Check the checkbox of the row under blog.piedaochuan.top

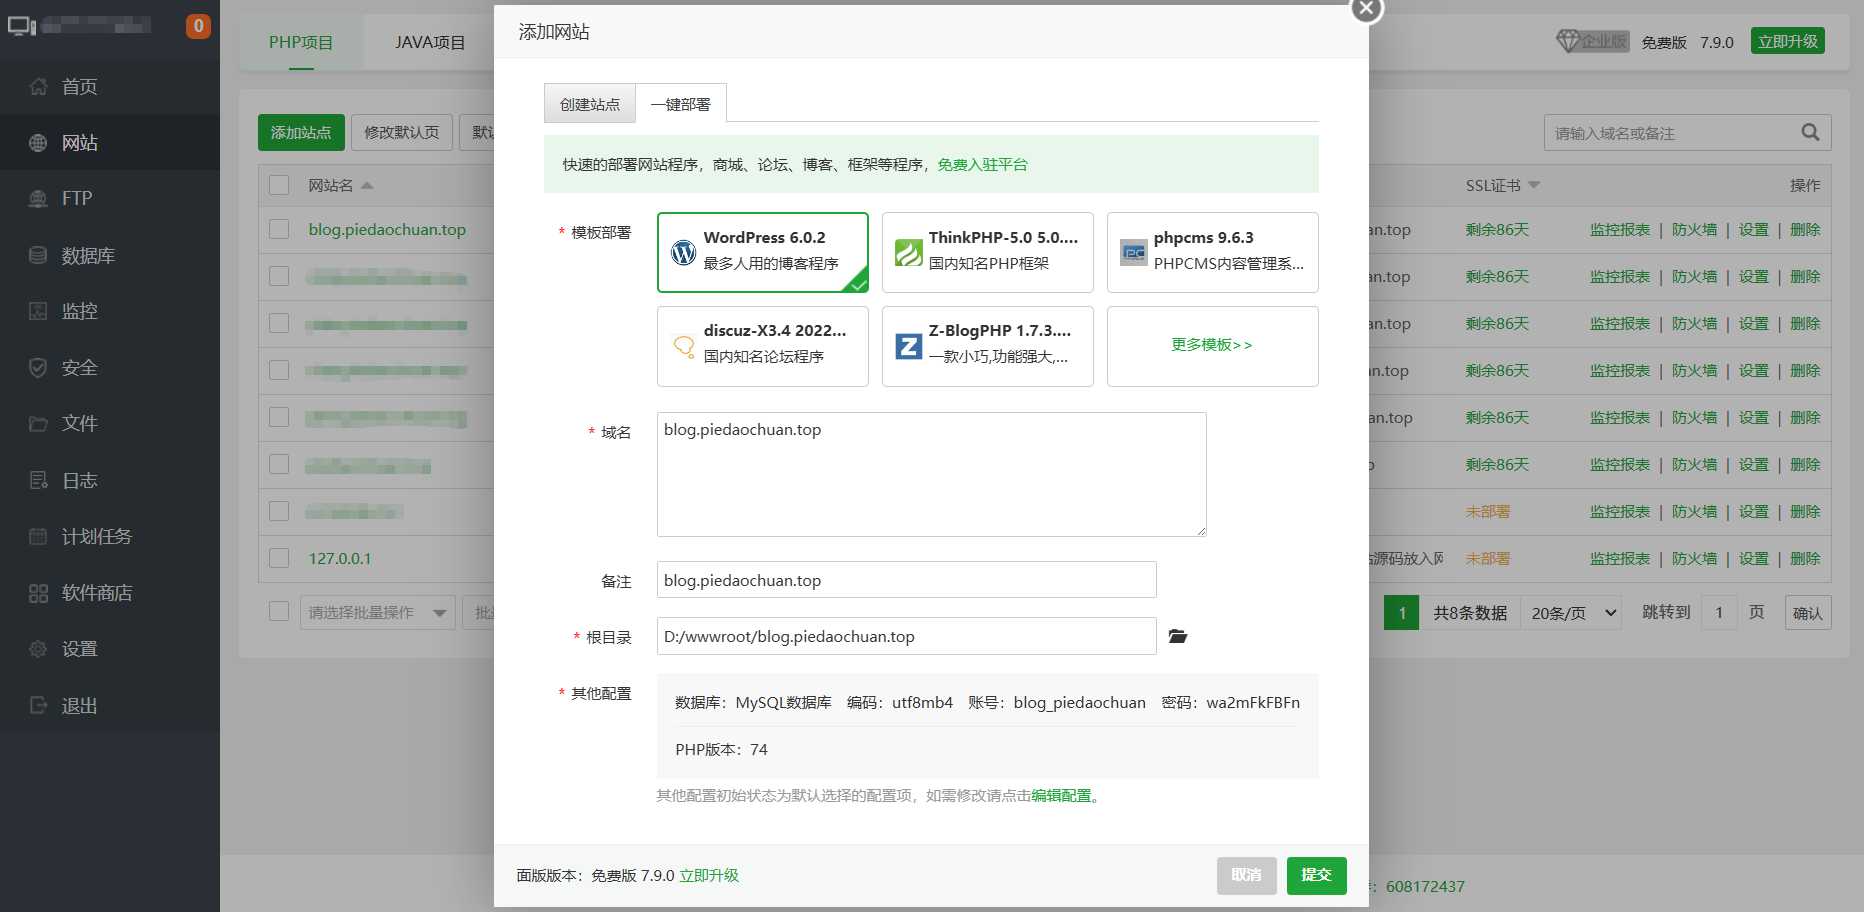tap(279, 276)
